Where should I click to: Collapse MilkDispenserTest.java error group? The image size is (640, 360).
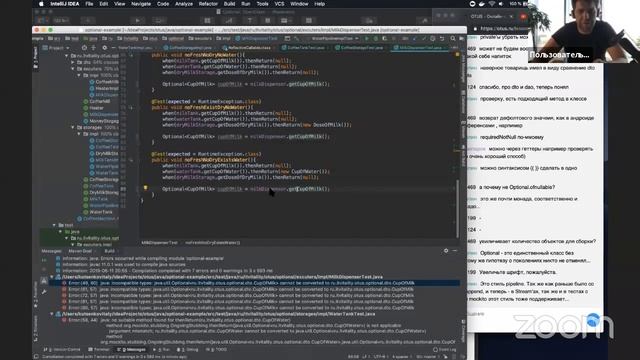pyautogui.click(x=52, y=277)
